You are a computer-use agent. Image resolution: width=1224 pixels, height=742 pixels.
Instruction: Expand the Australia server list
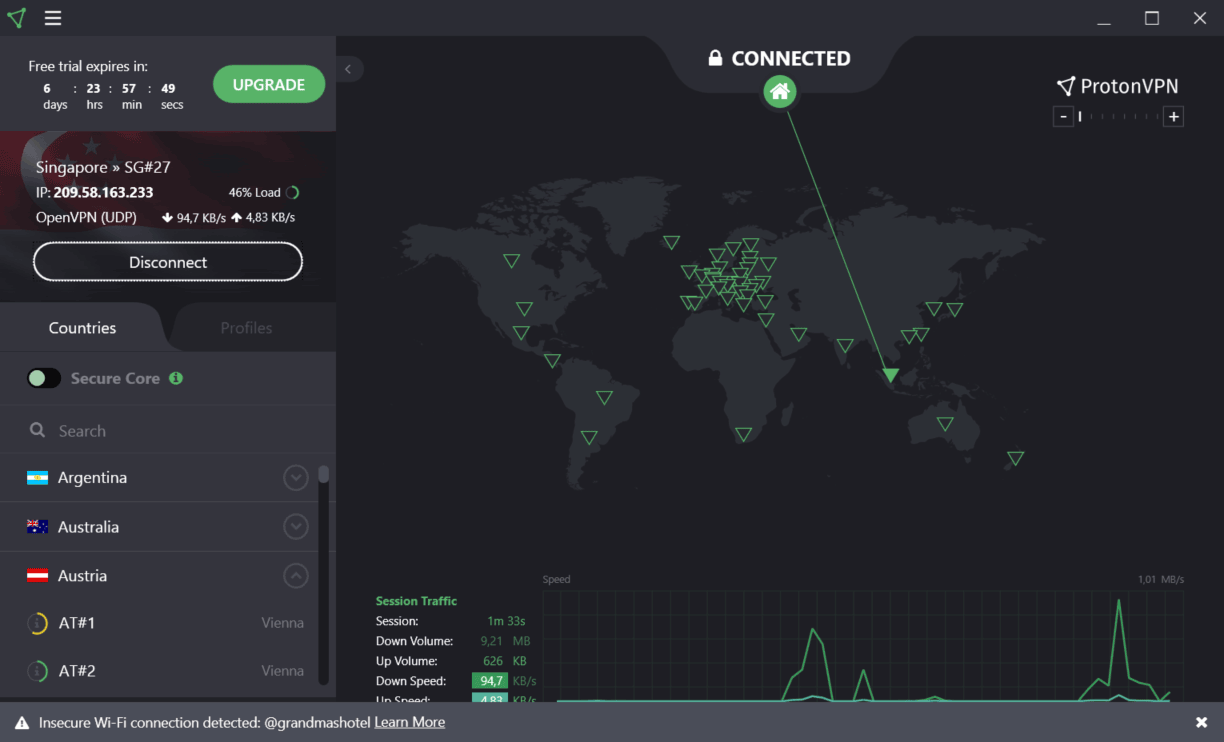pos(295,526)
